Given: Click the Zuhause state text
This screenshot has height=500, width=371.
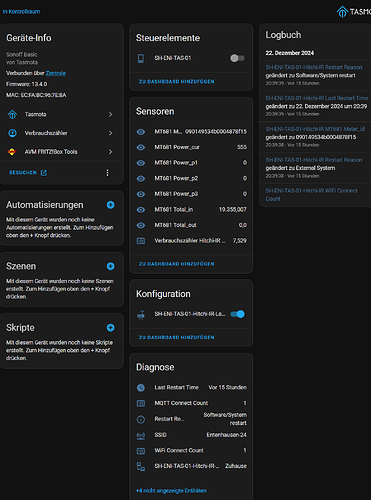Looking at the screenshot, I should point(236,466).
